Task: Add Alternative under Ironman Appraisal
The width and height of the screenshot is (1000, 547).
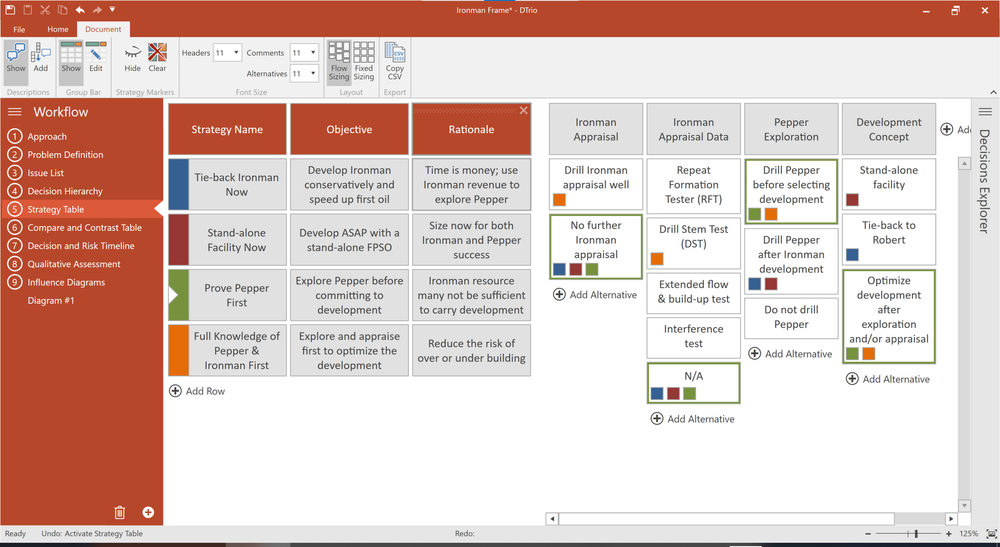Action: pos(594,295)
